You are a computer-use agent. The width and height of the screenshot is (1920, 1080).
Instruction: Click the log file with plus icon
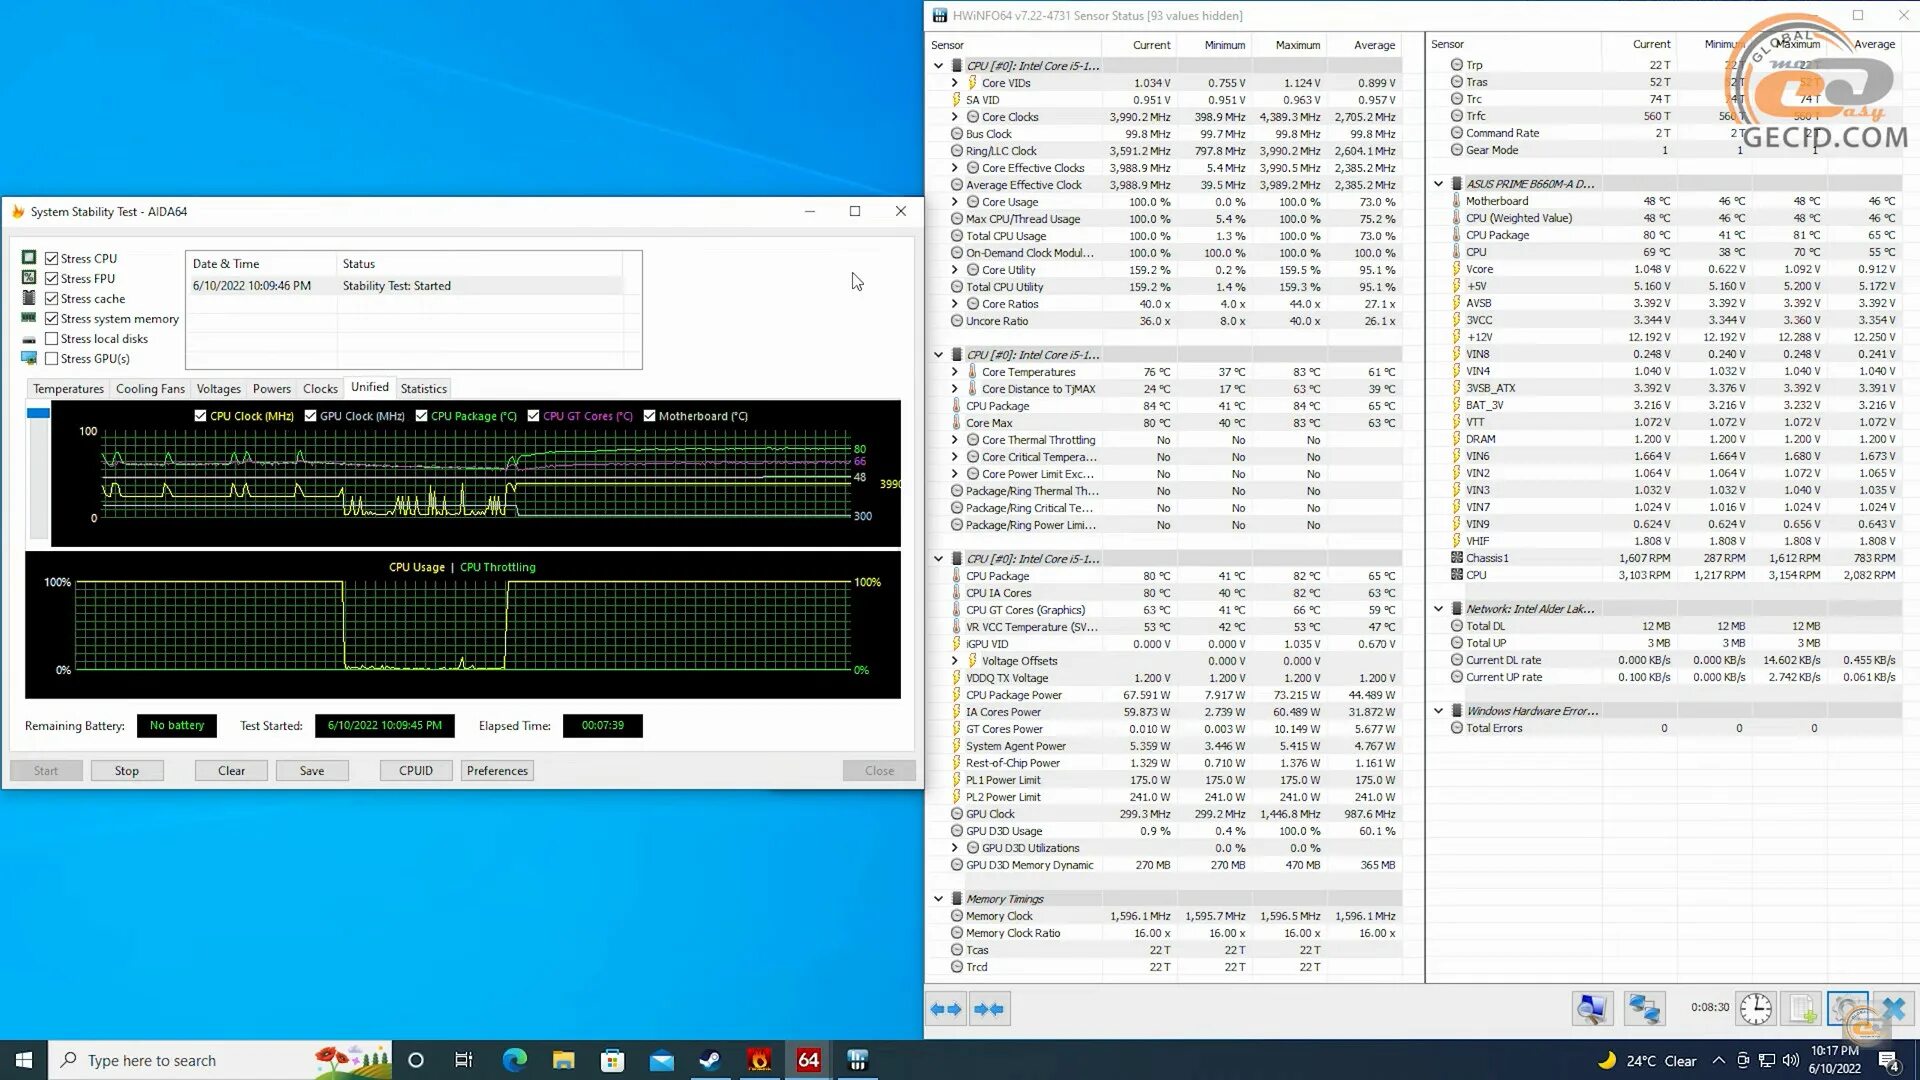[1802, 1008]
